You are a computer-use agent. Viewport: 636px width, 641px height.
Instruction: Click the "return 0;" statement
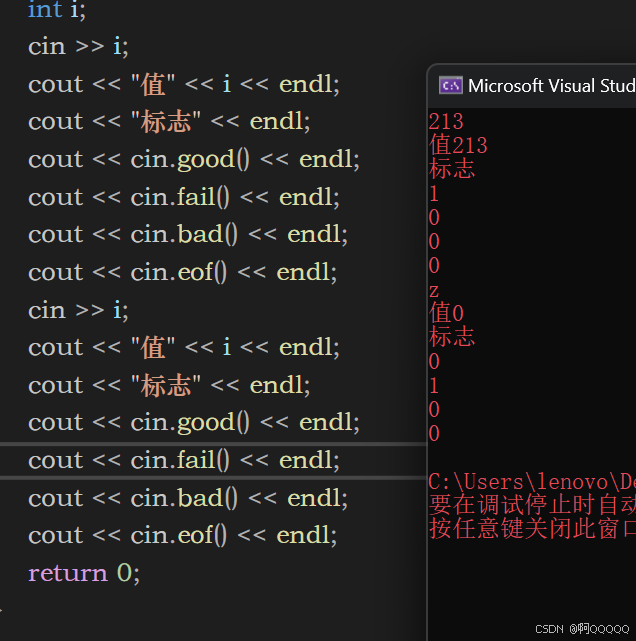point(84,573)
